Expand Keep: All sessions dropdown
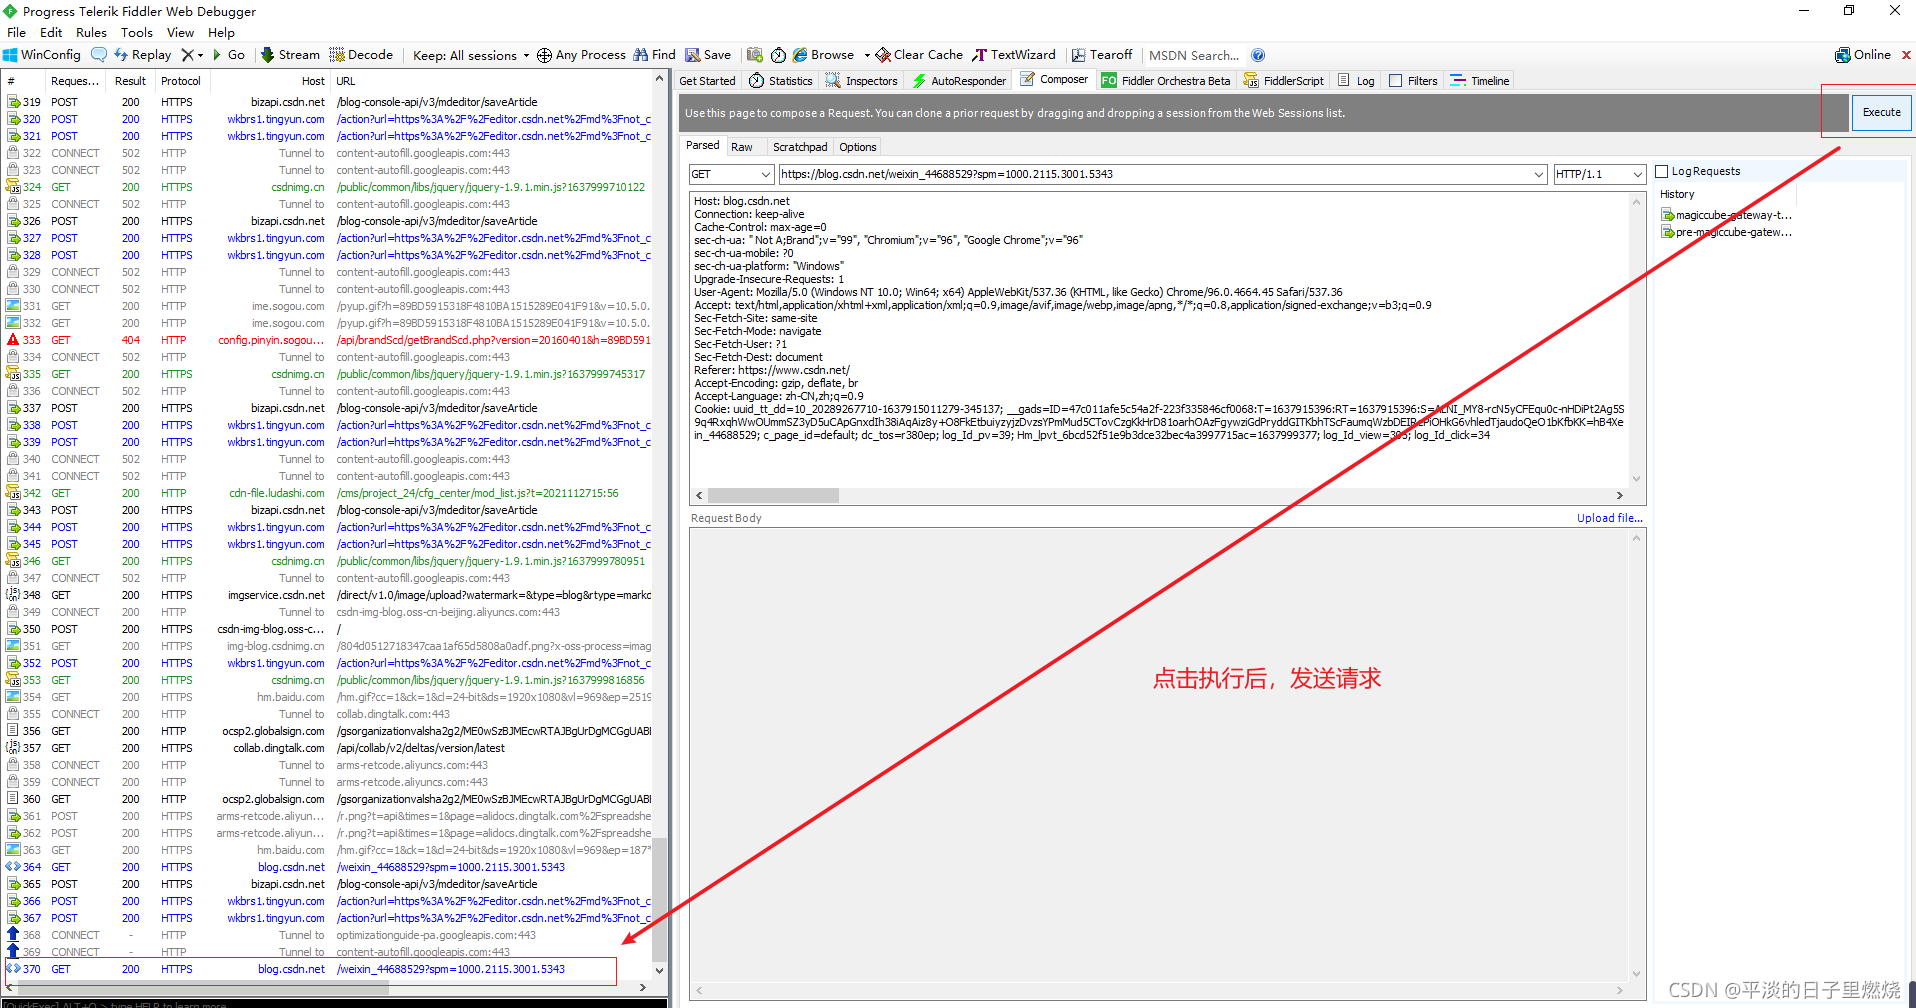Screen dimensions: 1916x1008 [471, 55]
